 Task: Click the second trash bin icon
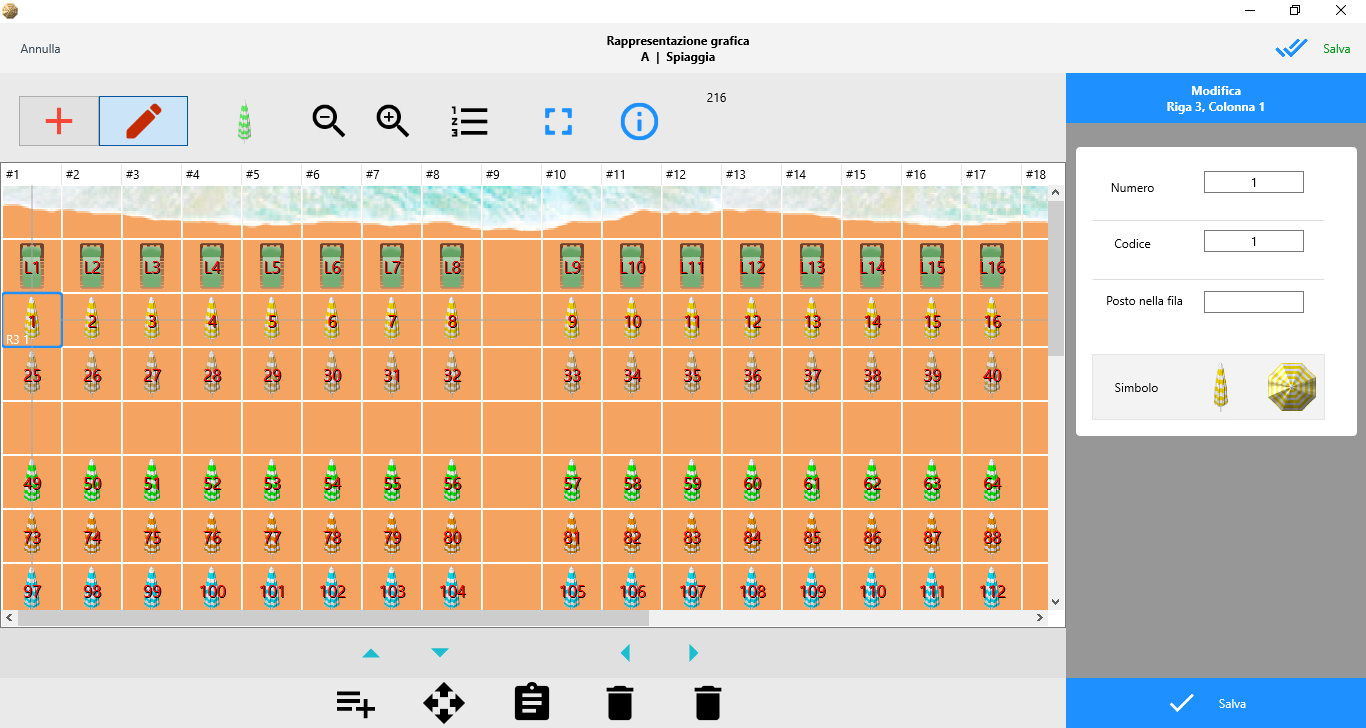click(707, 702)
